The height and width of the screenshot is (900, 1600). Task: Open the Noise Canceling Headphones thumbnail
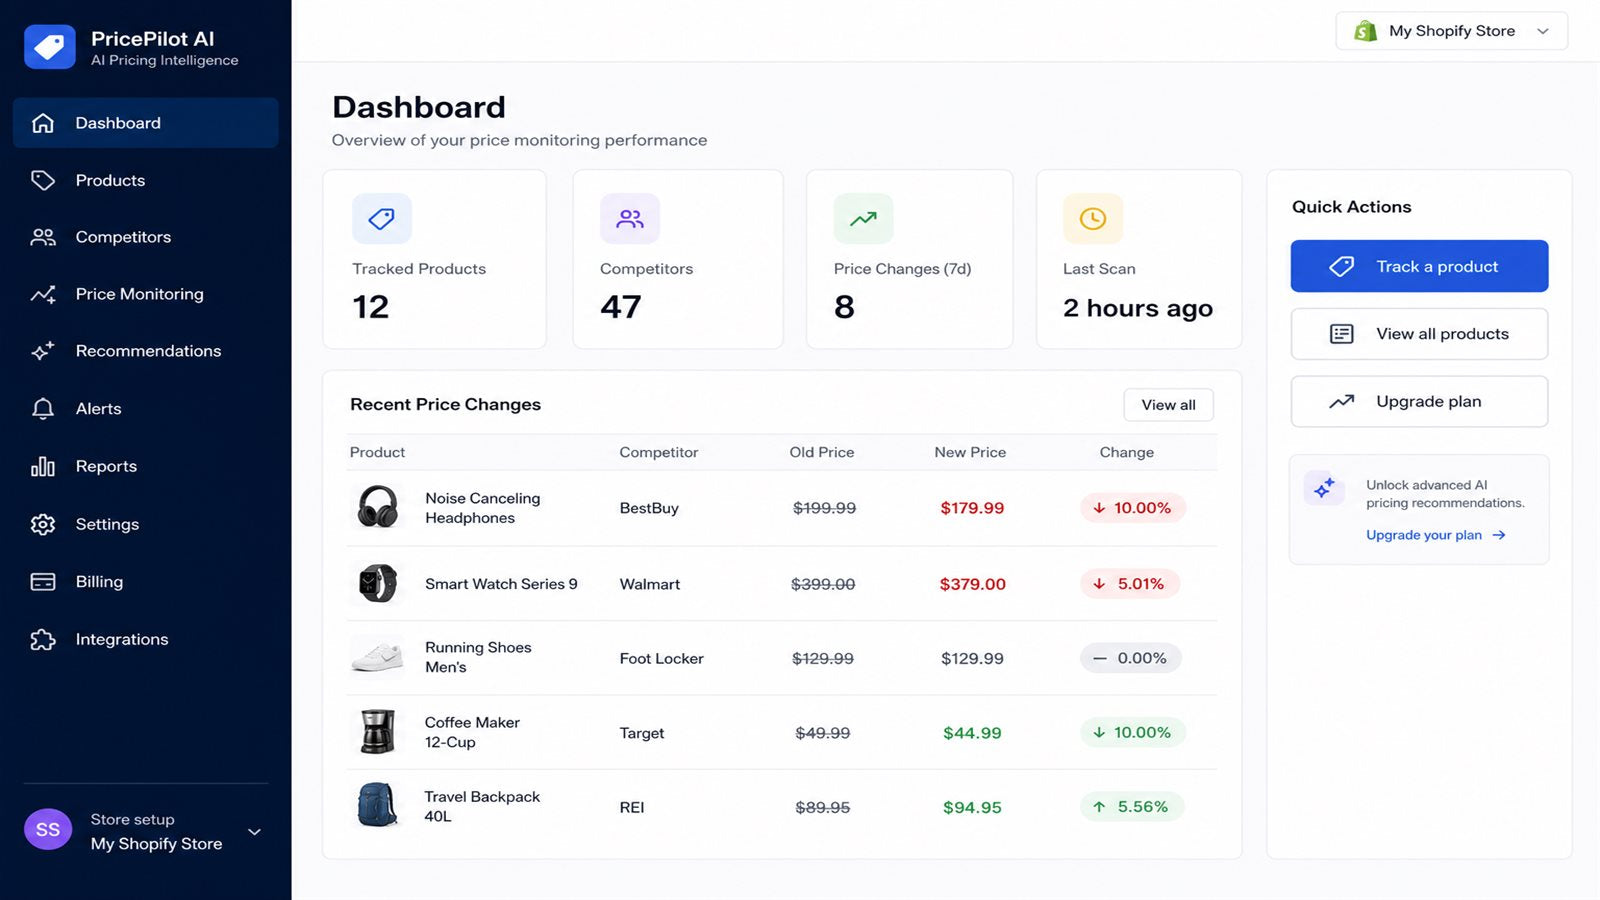click(378, 507)
